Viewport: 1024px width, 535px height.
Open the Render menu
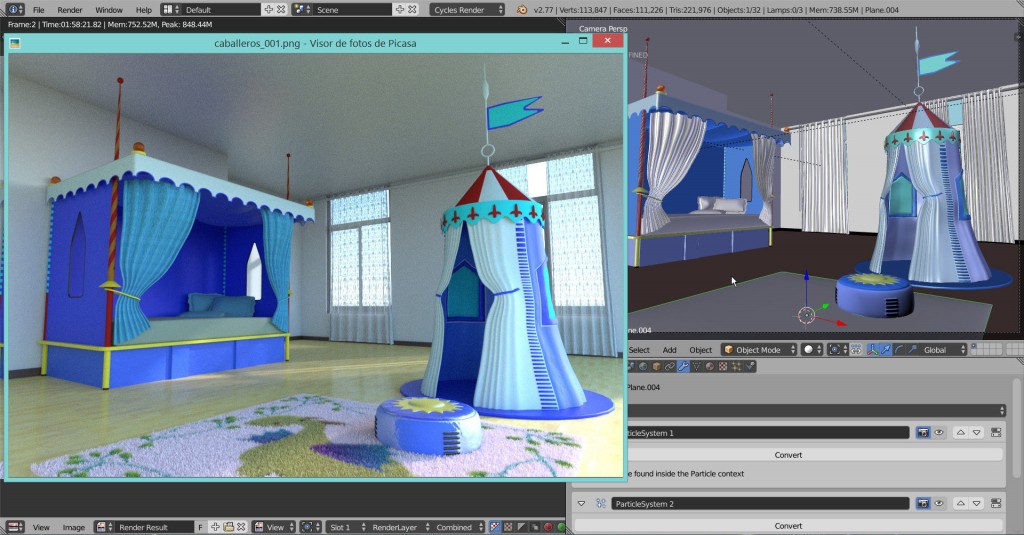click(70, 10)
